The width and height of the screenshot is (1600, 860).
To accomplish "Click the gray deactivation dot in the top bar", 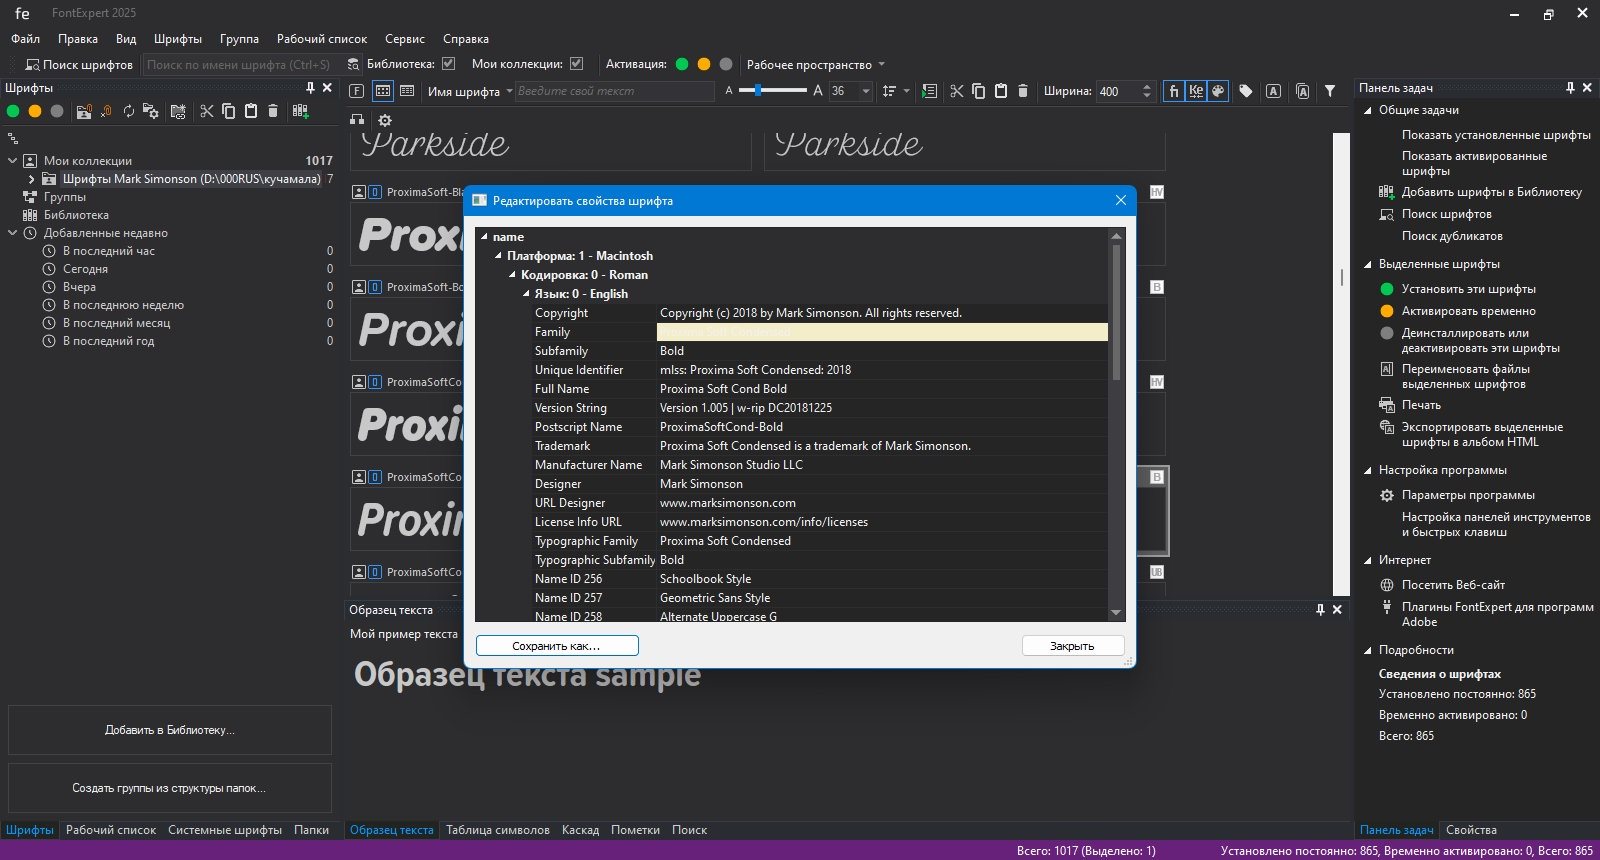I will 726,64.
